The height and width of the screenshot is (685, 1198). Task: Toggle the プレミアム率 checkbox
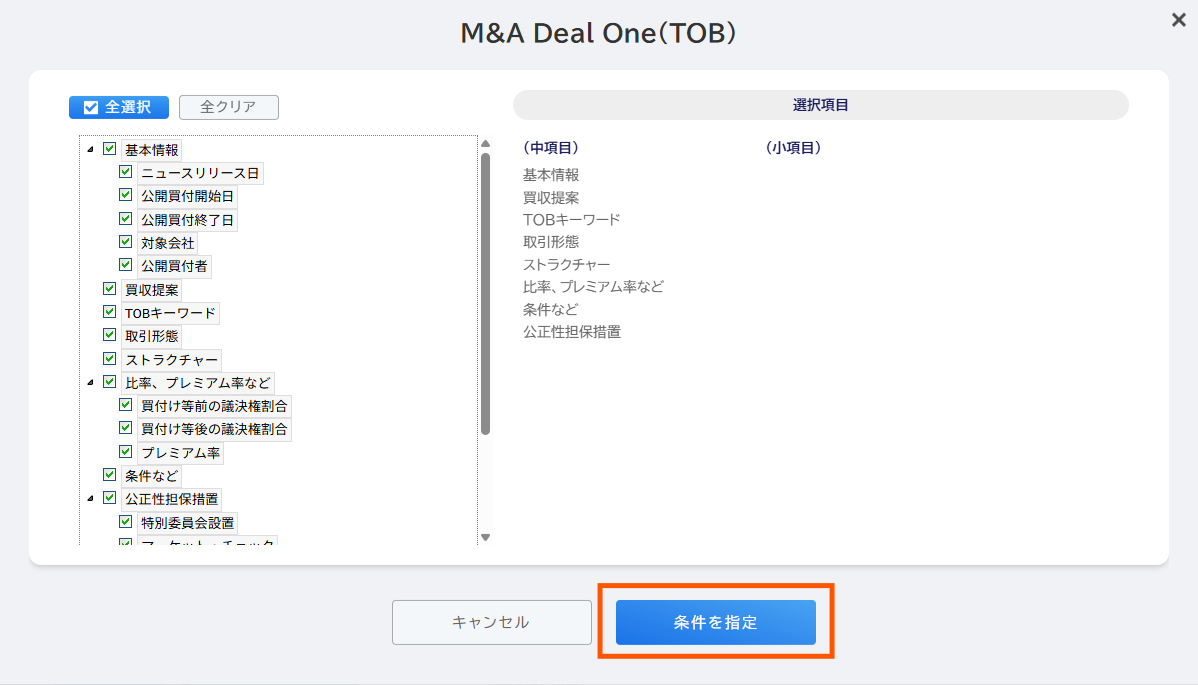pyautogui.click(x=125, y=452)
